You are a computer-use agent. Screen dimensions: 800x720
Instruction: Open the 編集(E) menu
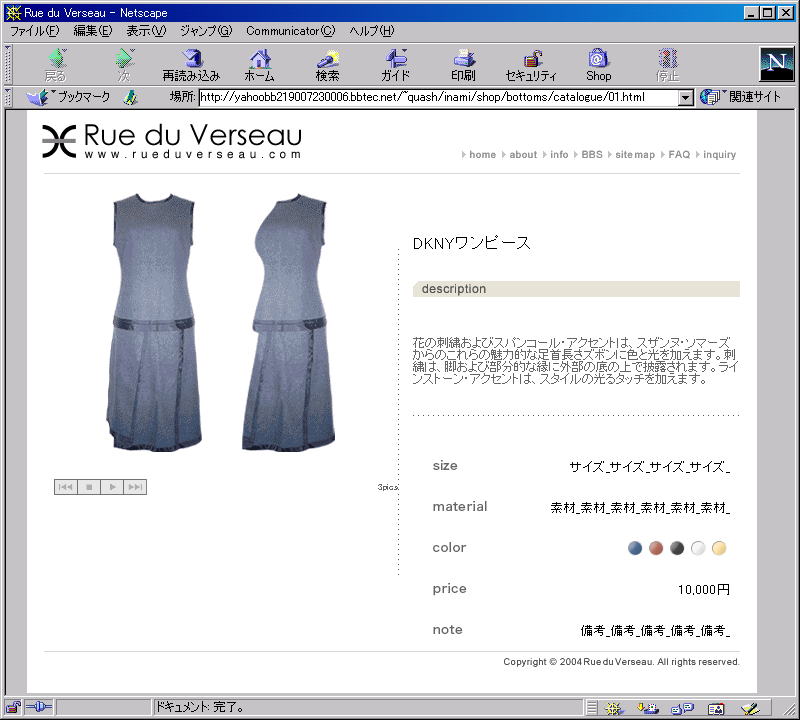[x=93, y=31]
